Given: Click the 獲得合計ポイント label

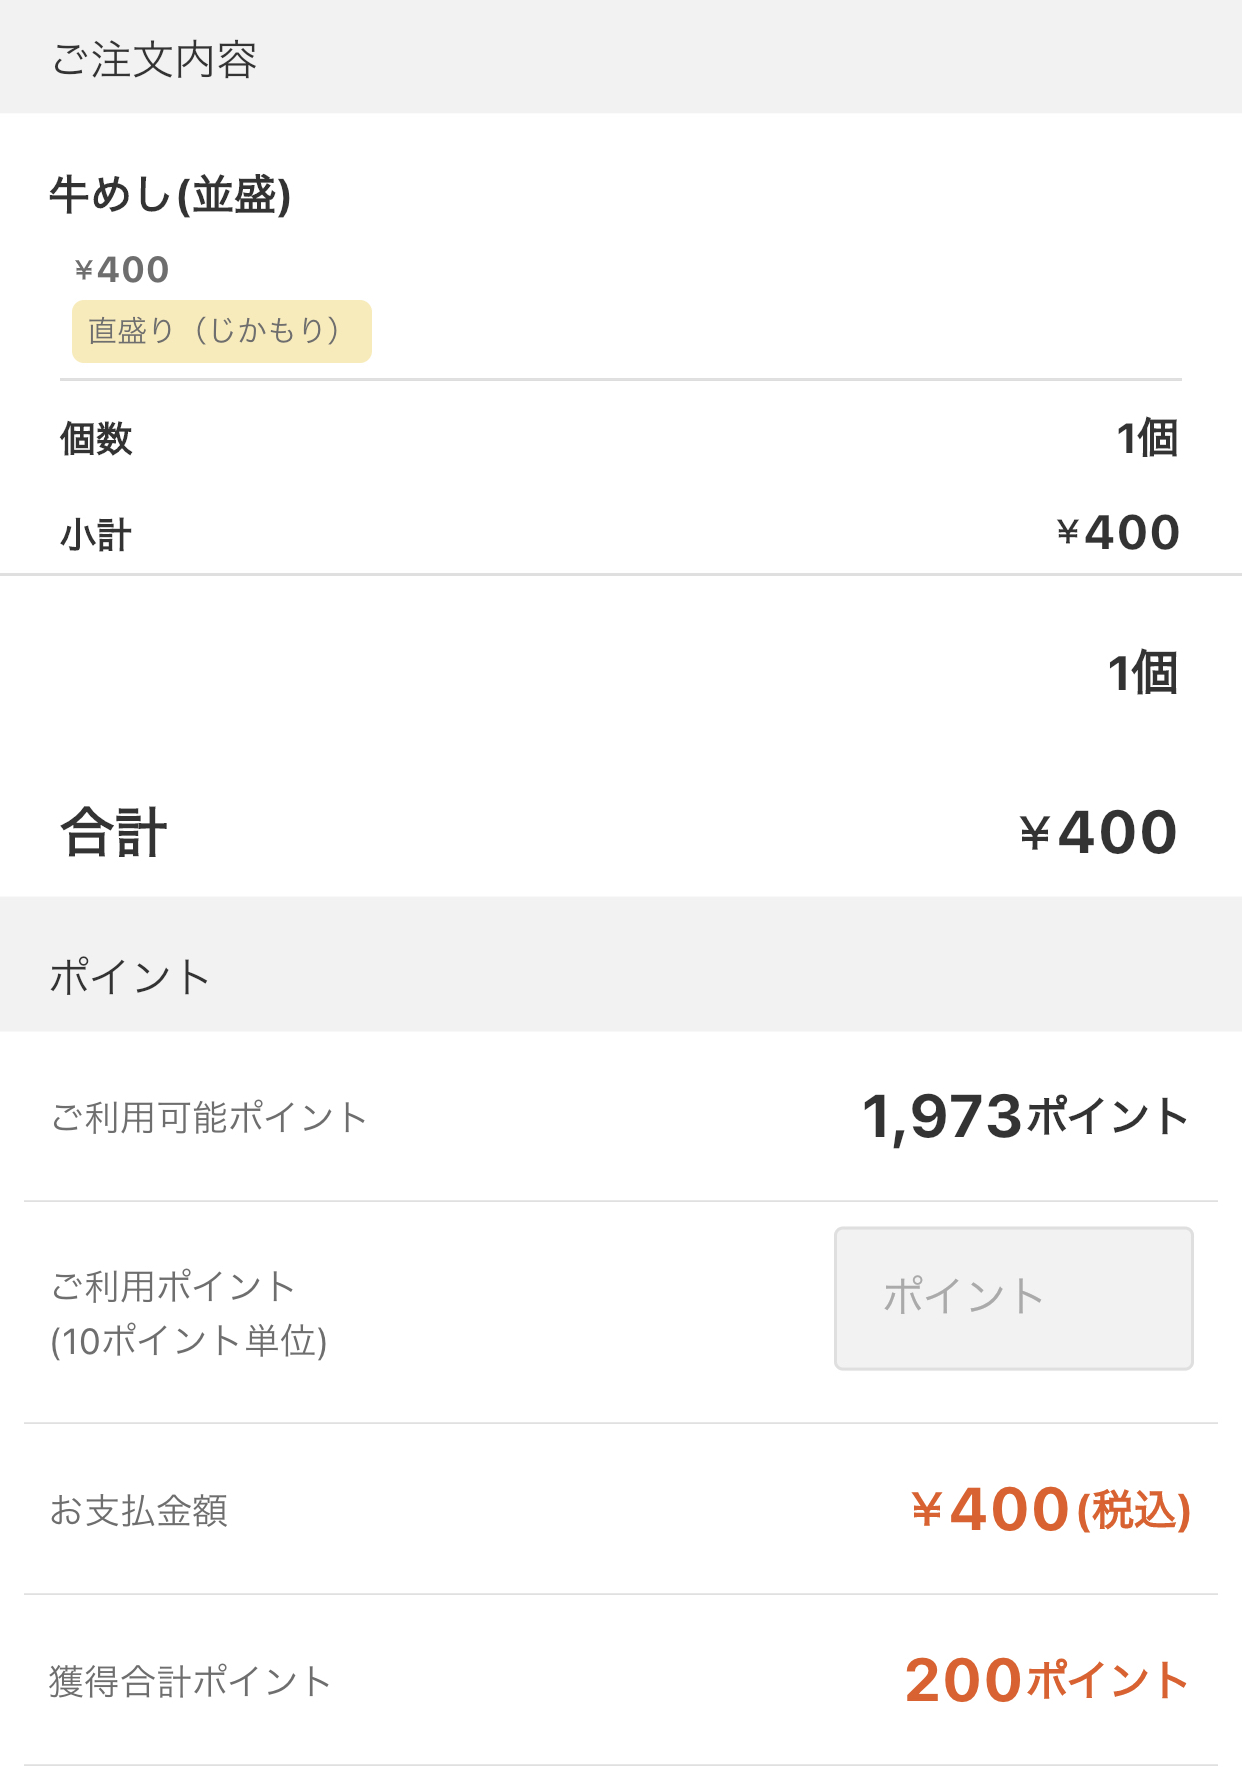Looking at the screenshot, I should click(x=190, y=1681).
